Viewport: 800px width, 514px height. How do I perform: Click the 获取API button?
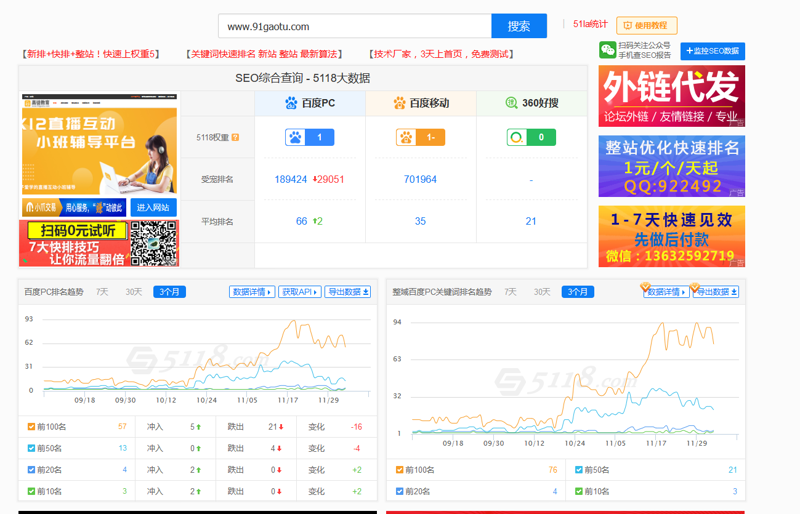point(299,292)
